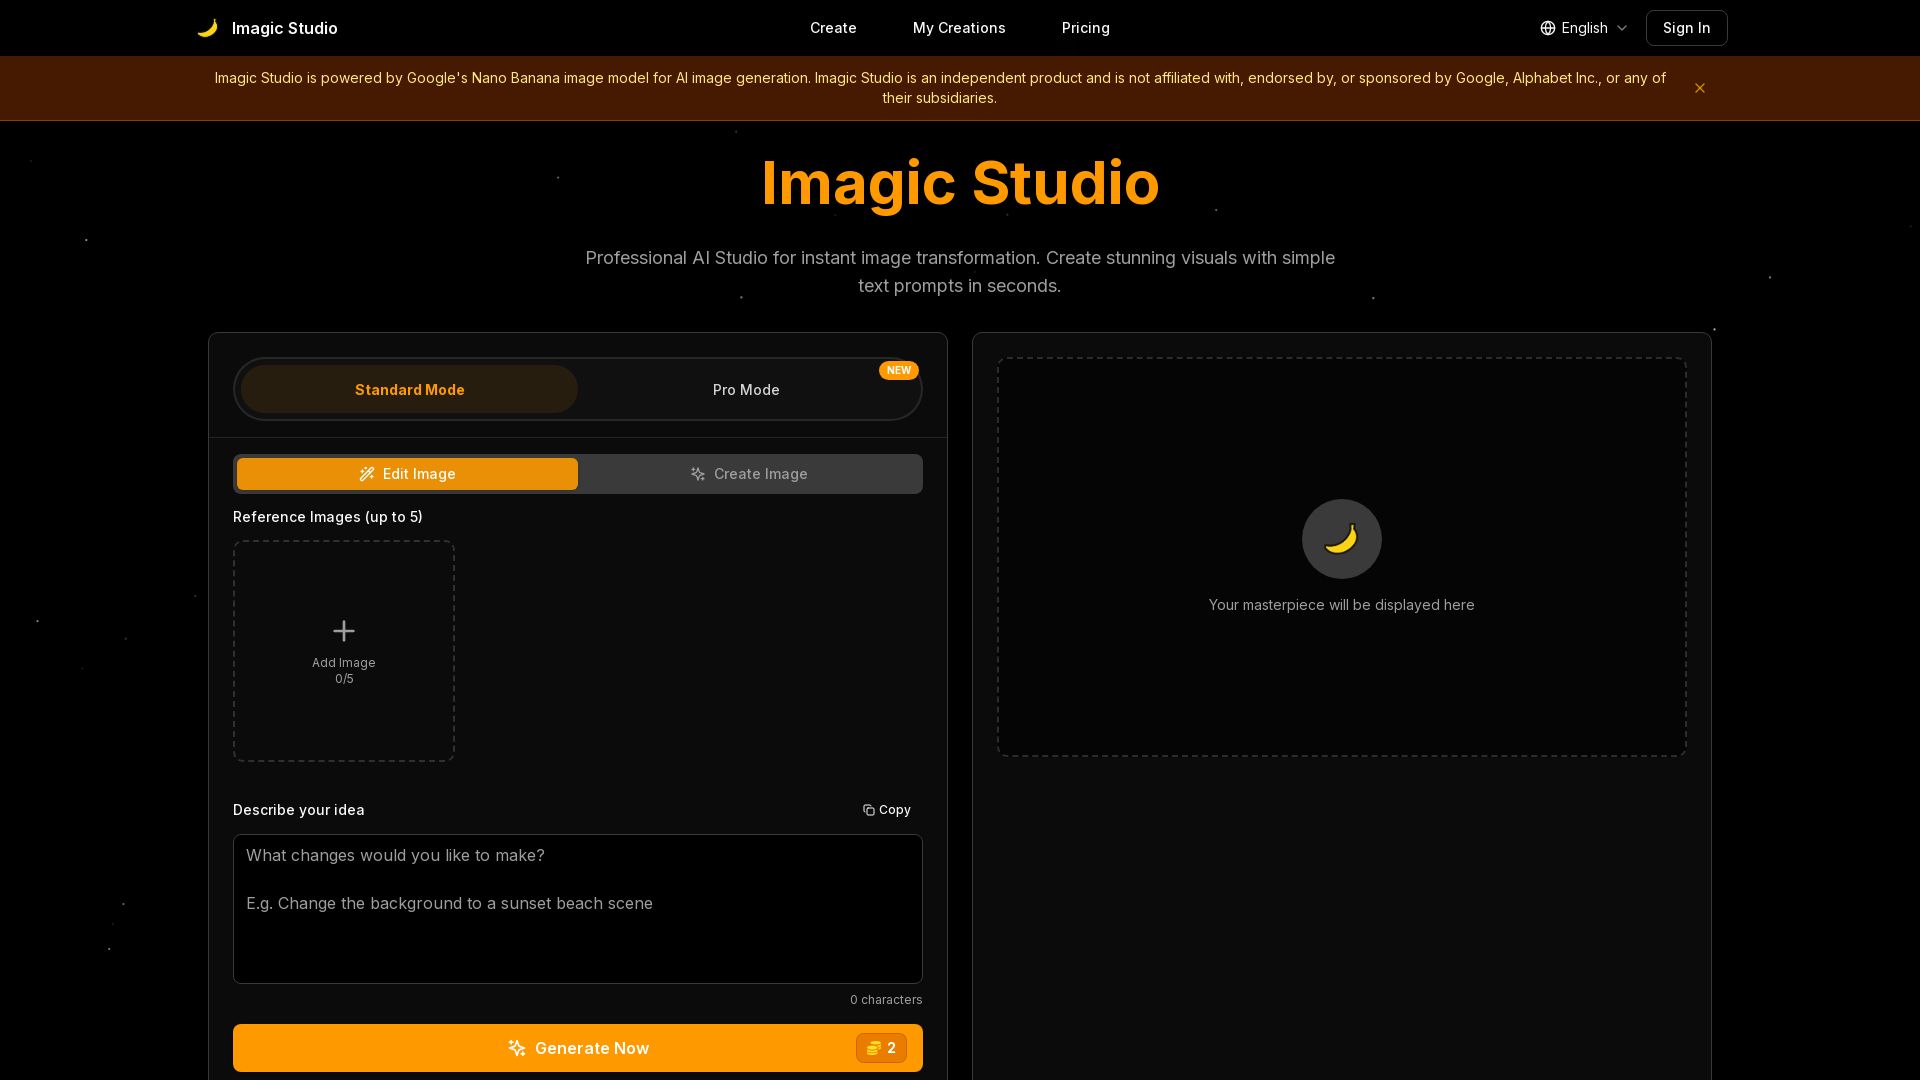This screenshot has height=1080, width=1920.
Task: Go to the Create nav item
Action: pyautogui.click(x=833, y=28)
